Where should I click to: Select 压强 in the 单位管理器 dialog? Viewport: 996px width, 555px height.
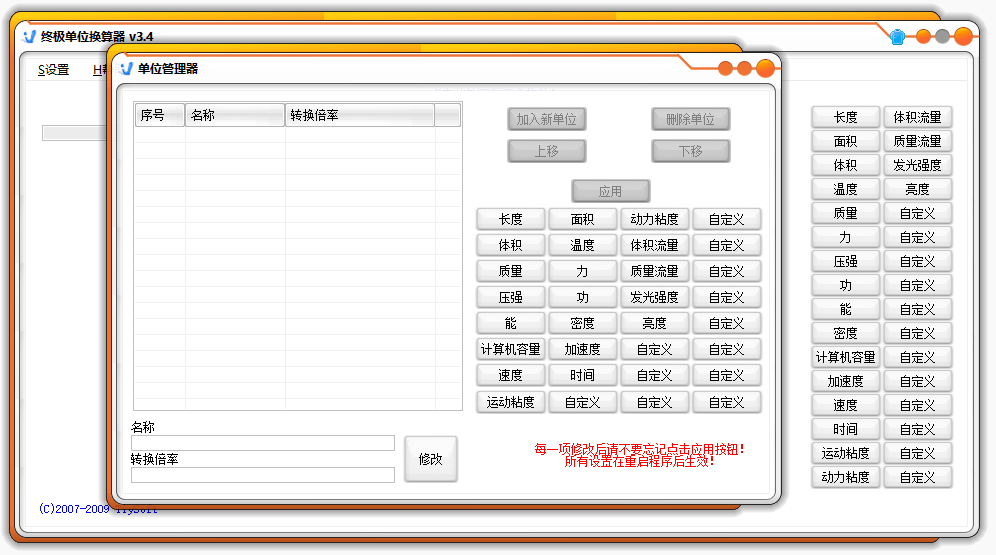(x=511, y=297)
